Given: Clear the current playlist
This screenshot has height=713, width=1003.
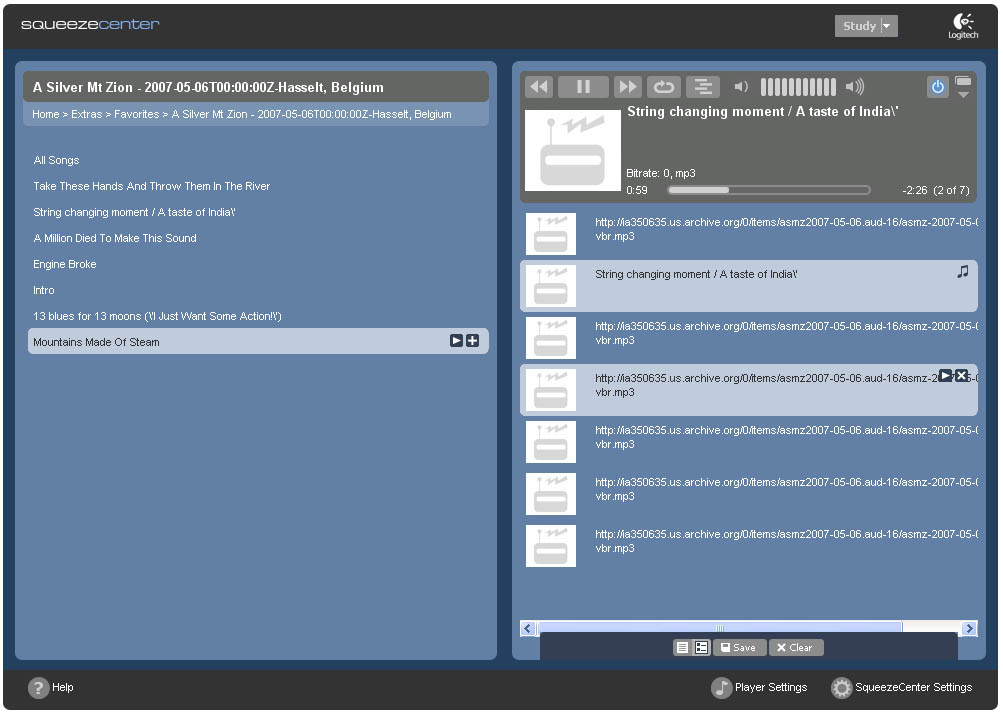Looking at the screenshot, I should (x=796, y=647).
